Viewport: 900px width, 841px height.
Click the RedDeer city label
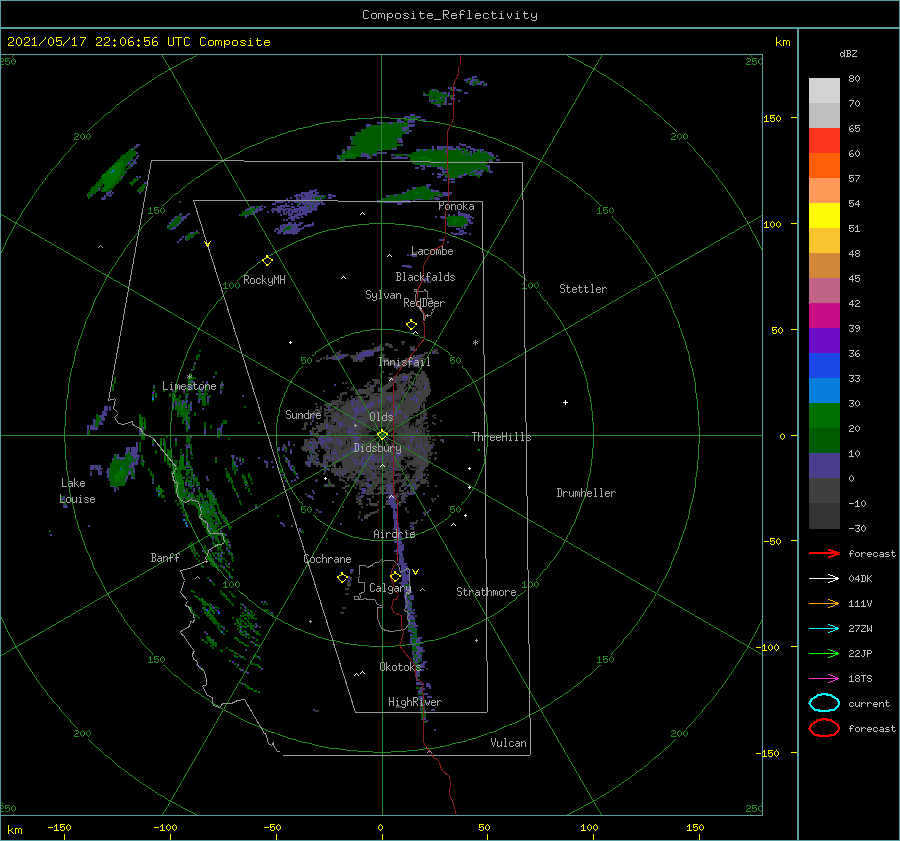click(424, 303)
